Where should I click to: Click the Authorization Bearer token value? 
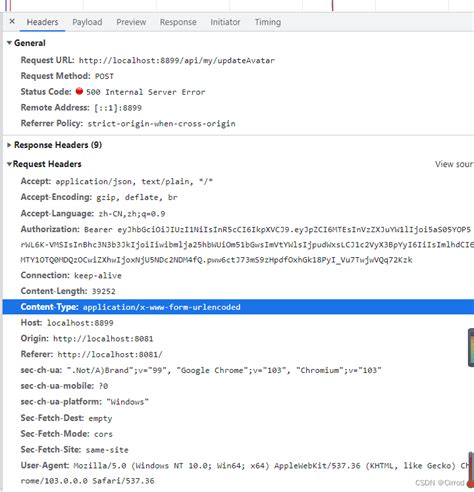point(247,245)
